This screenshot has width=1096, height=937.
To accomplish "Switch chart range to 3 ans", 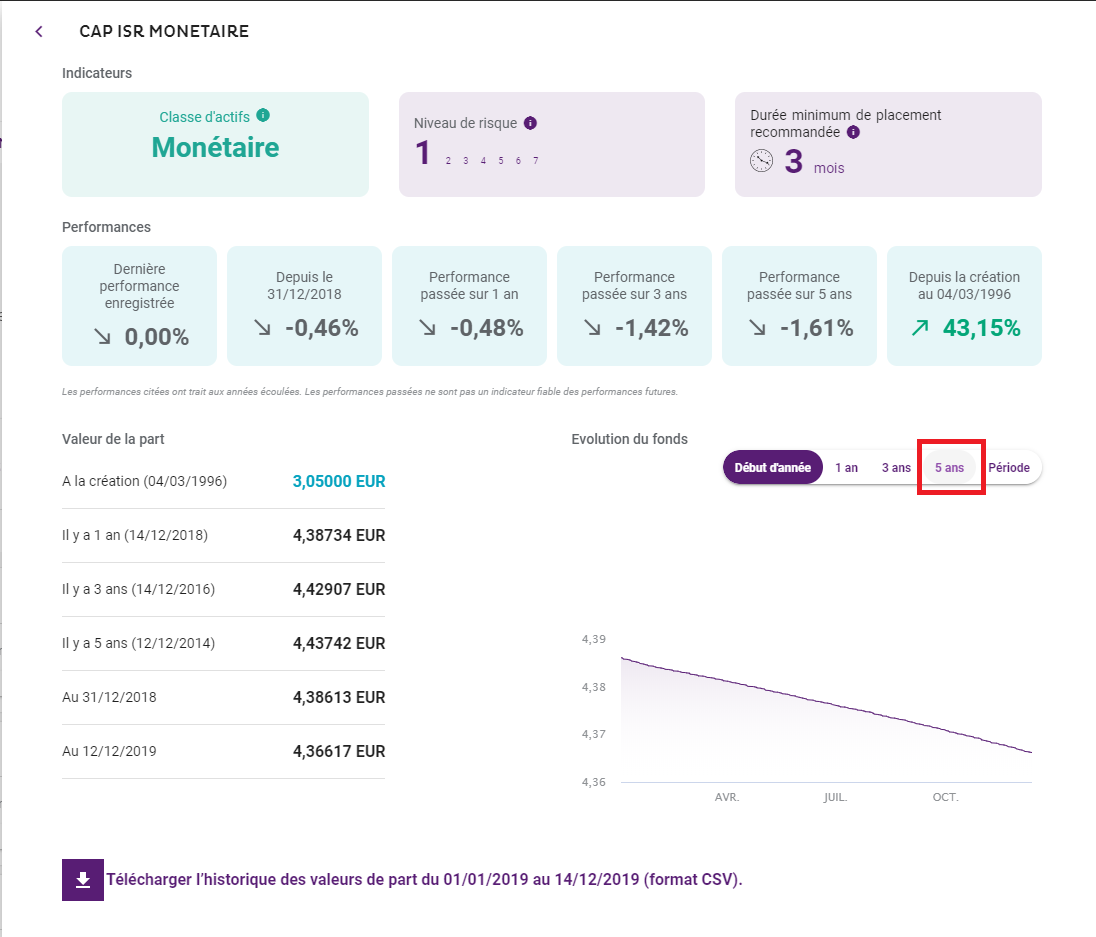I will [896, 467].
